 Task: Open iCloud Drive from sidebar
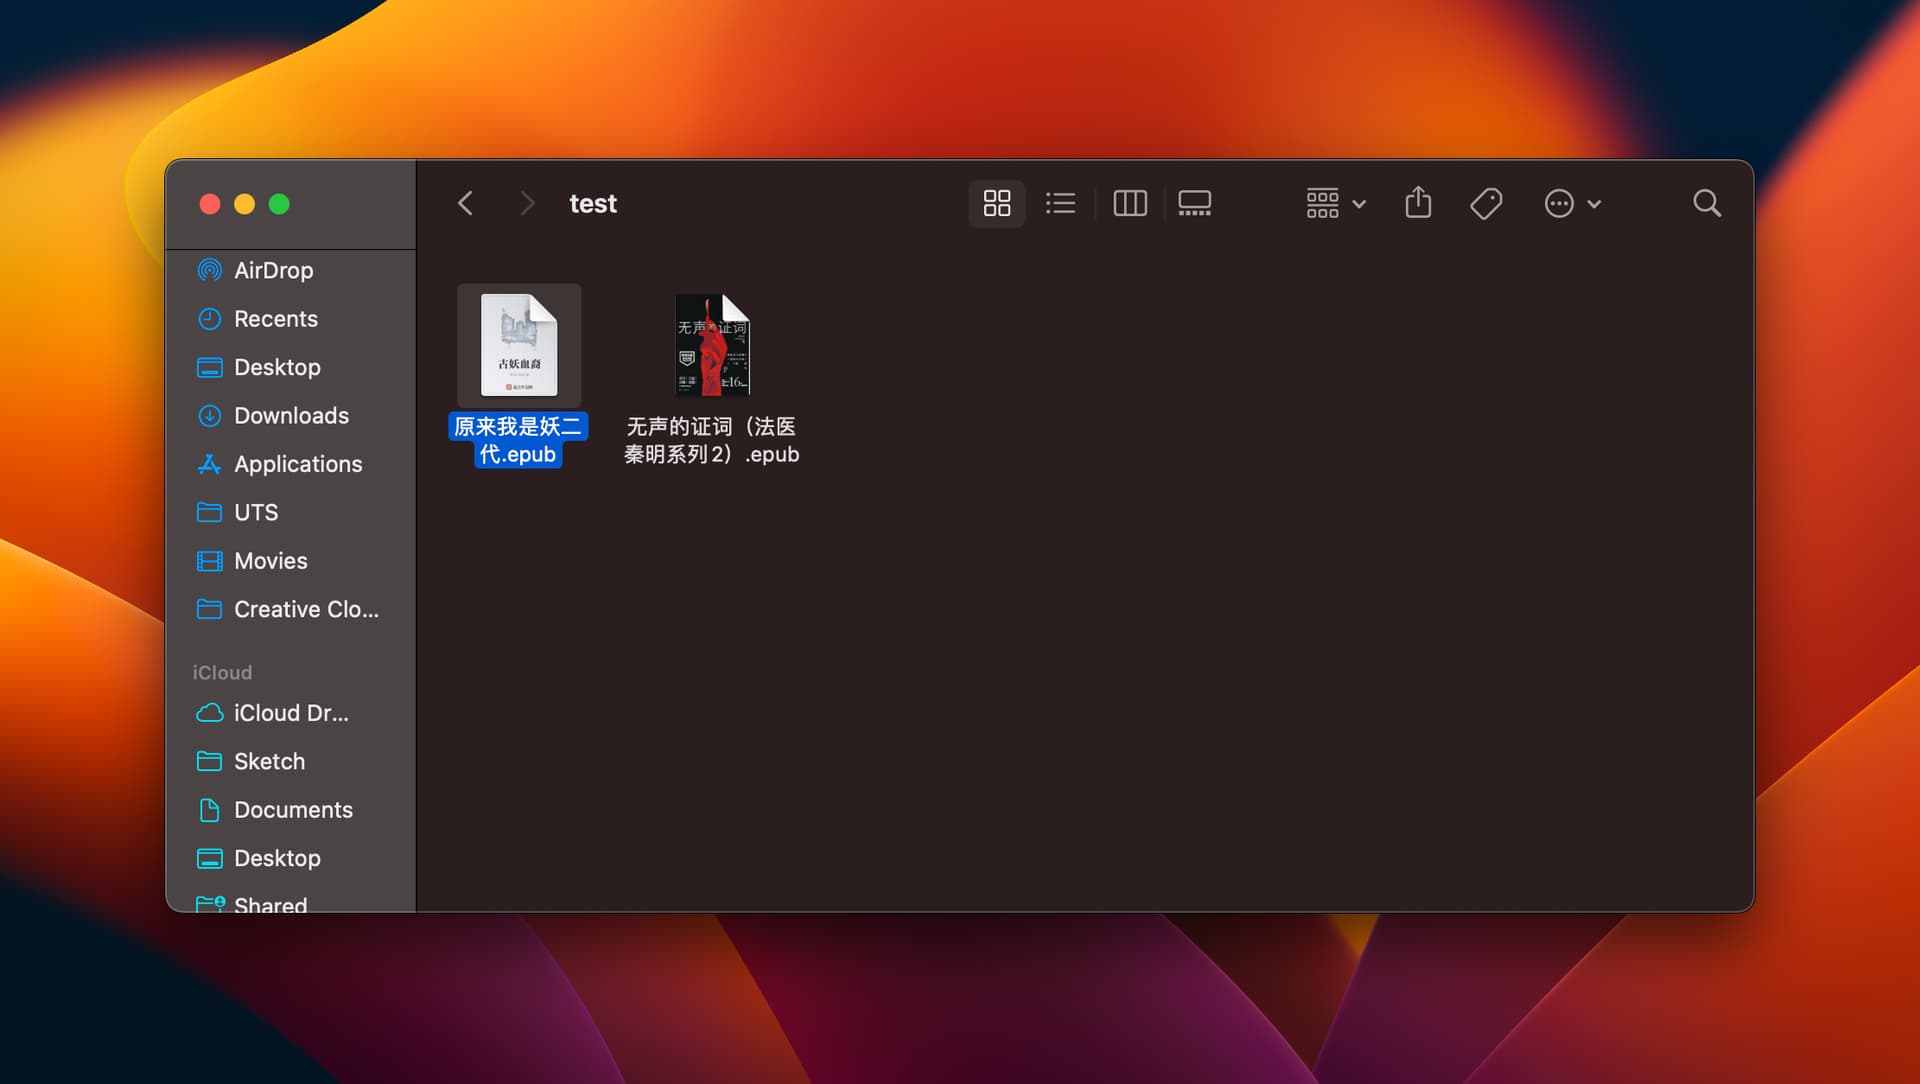point(290,713)
